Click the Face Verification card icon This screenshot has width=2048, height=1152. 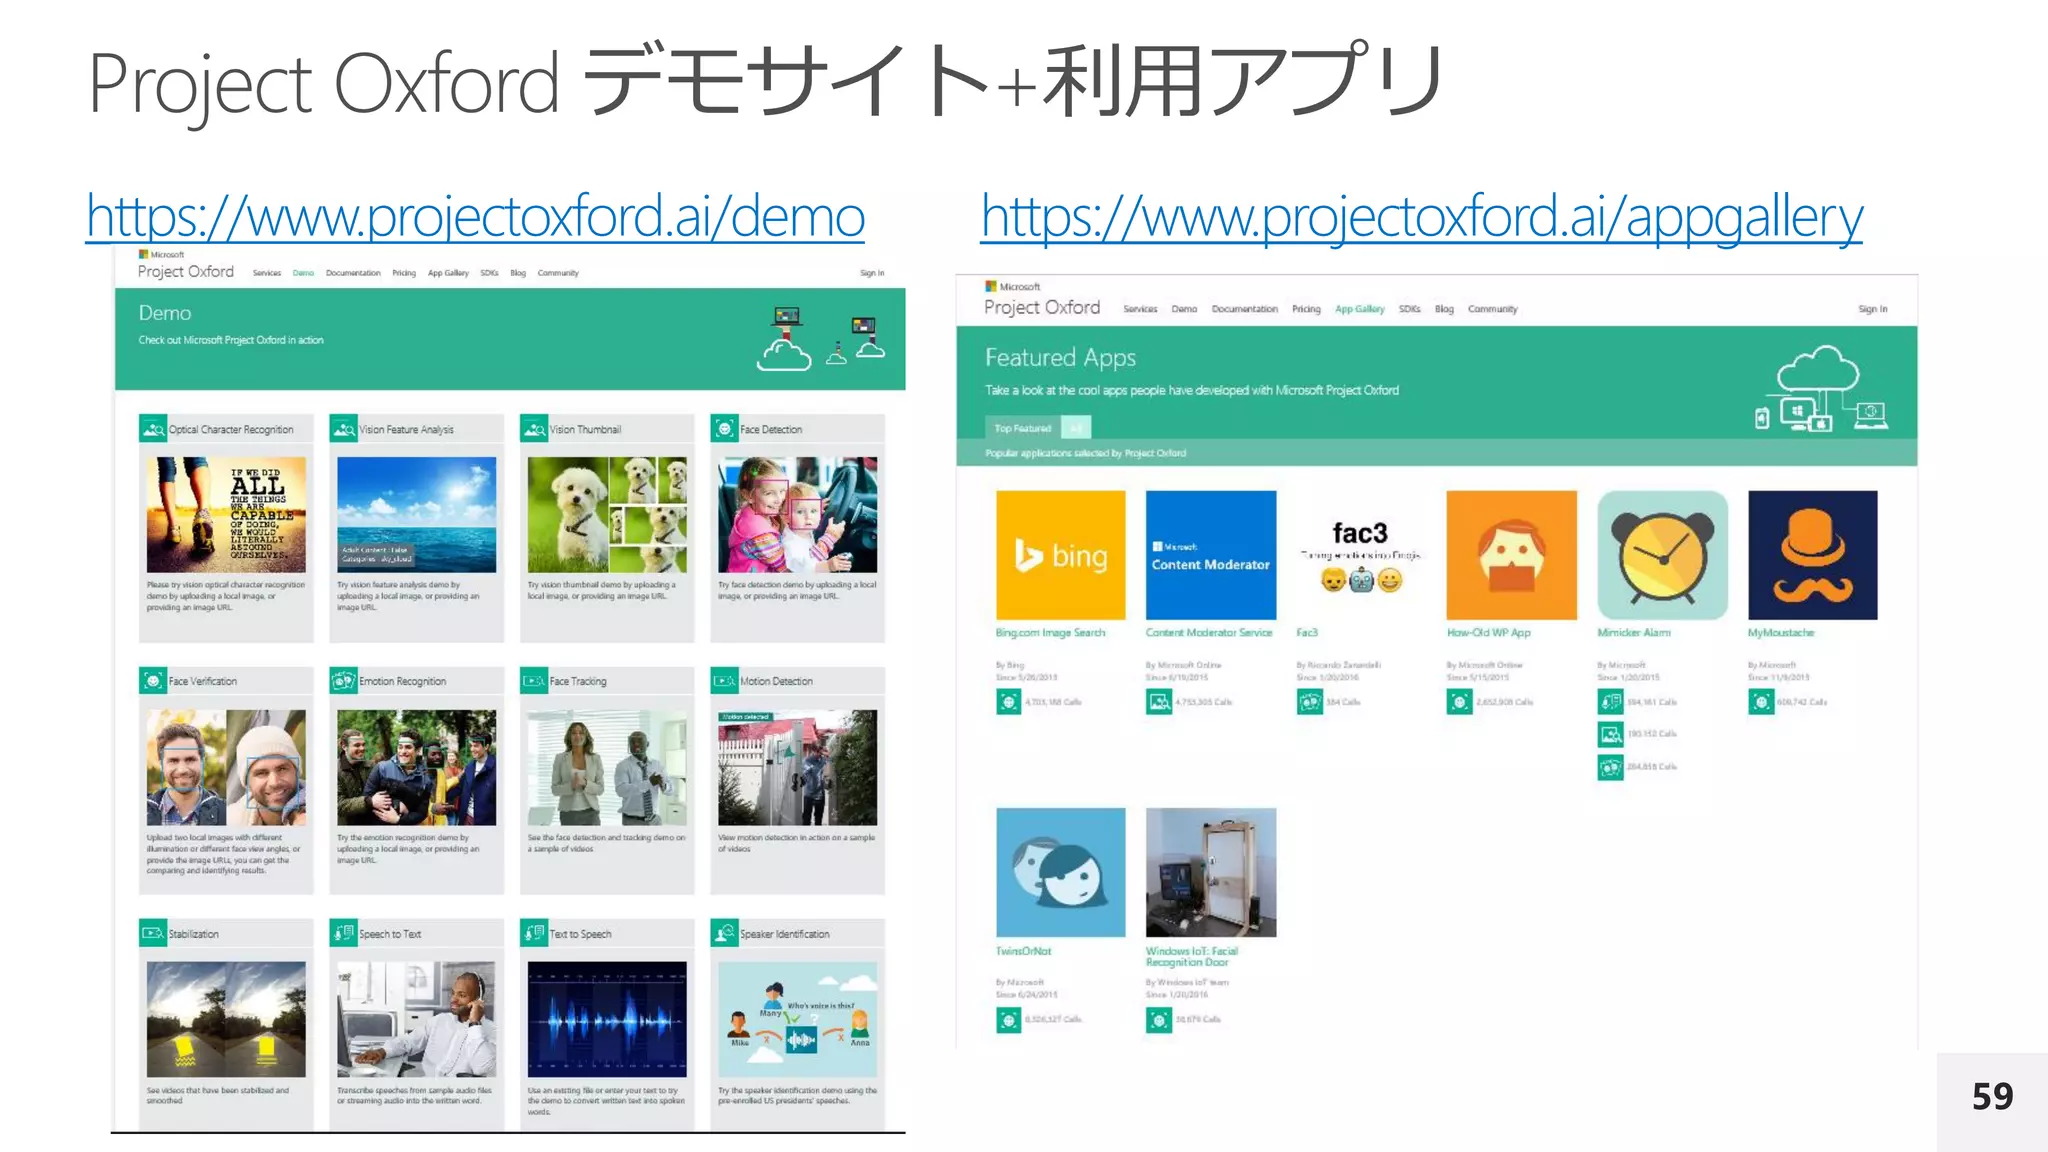point(153,681)
